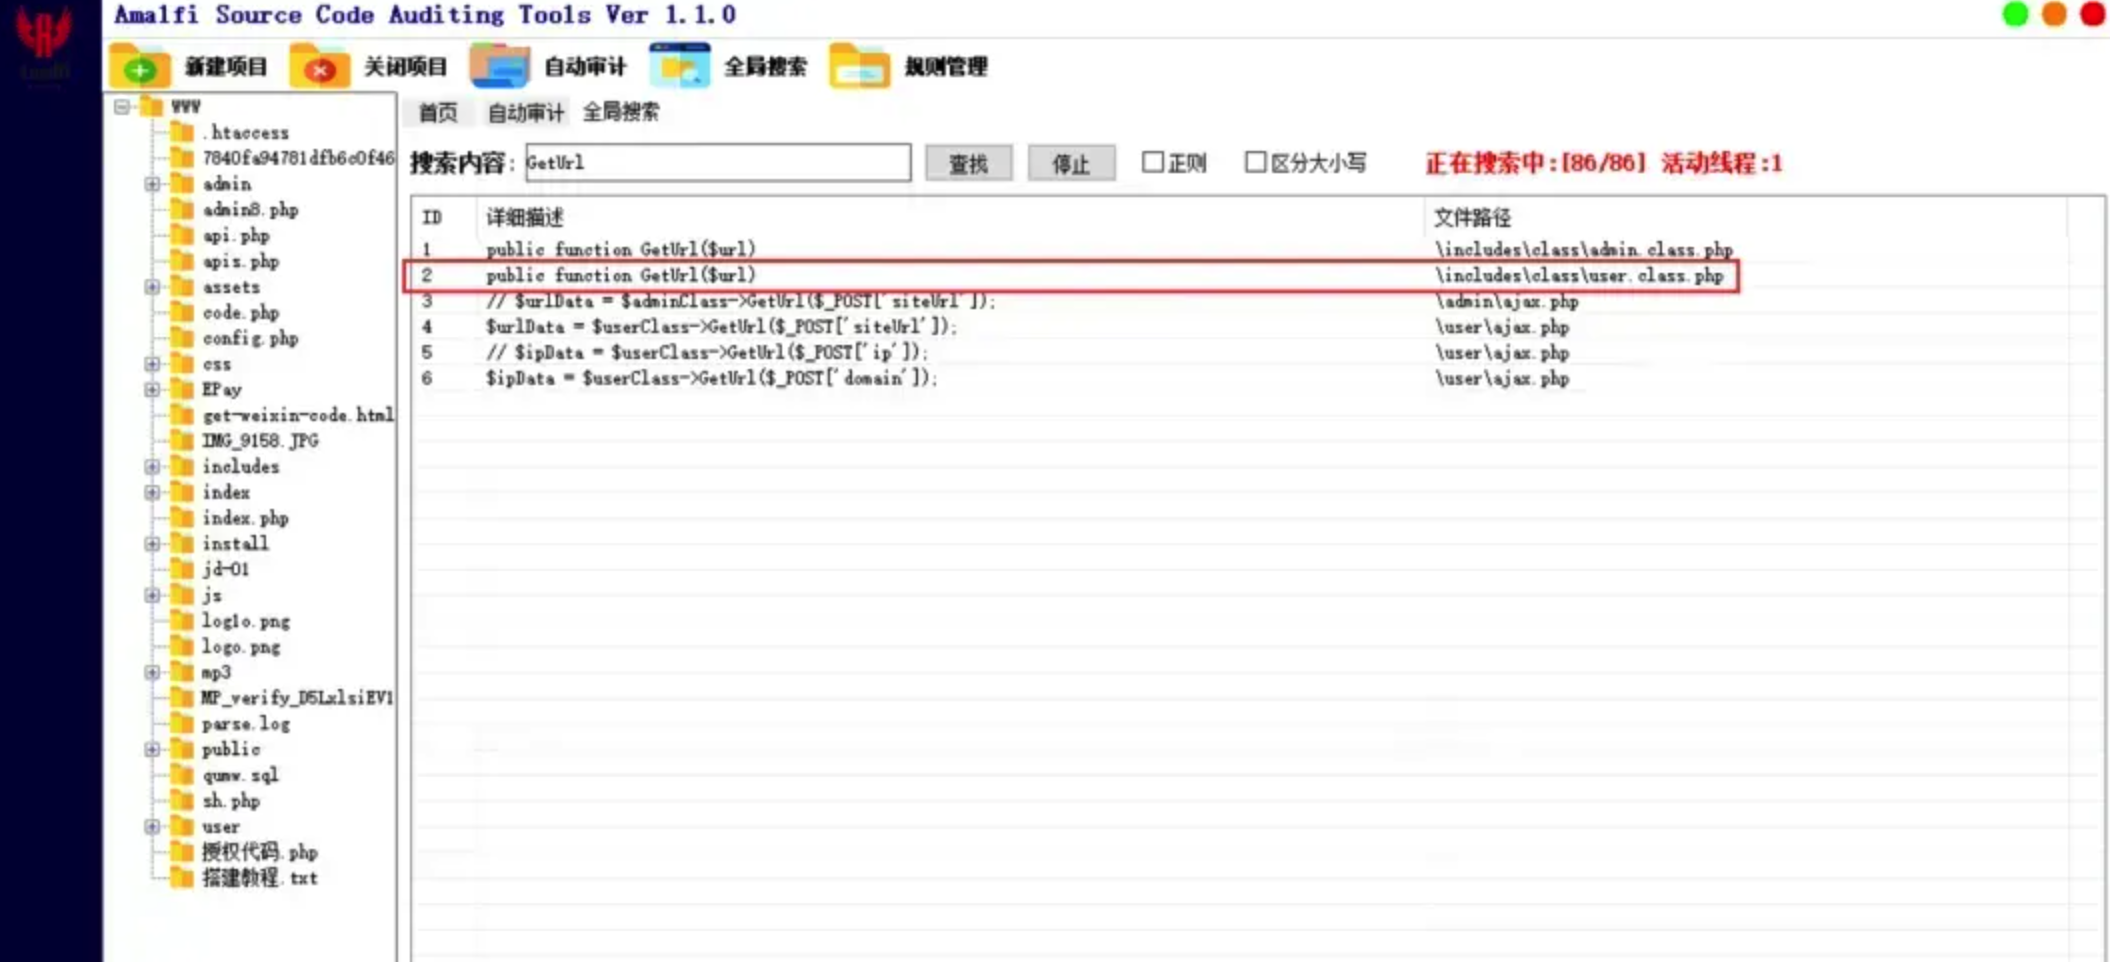Select the index.php file icon

click(x=182, y=517)
